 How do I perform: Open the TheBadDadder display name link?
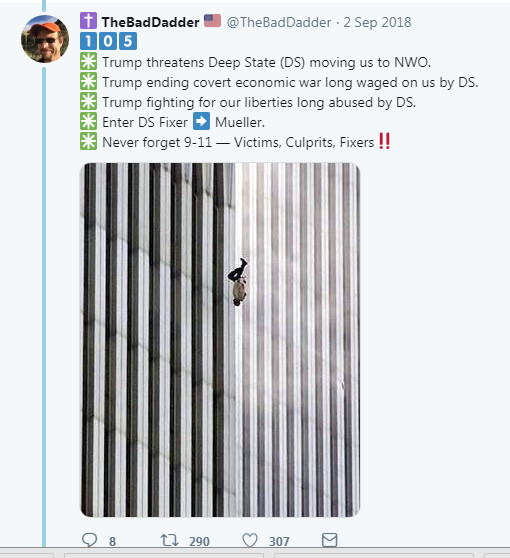click(151, 22)
